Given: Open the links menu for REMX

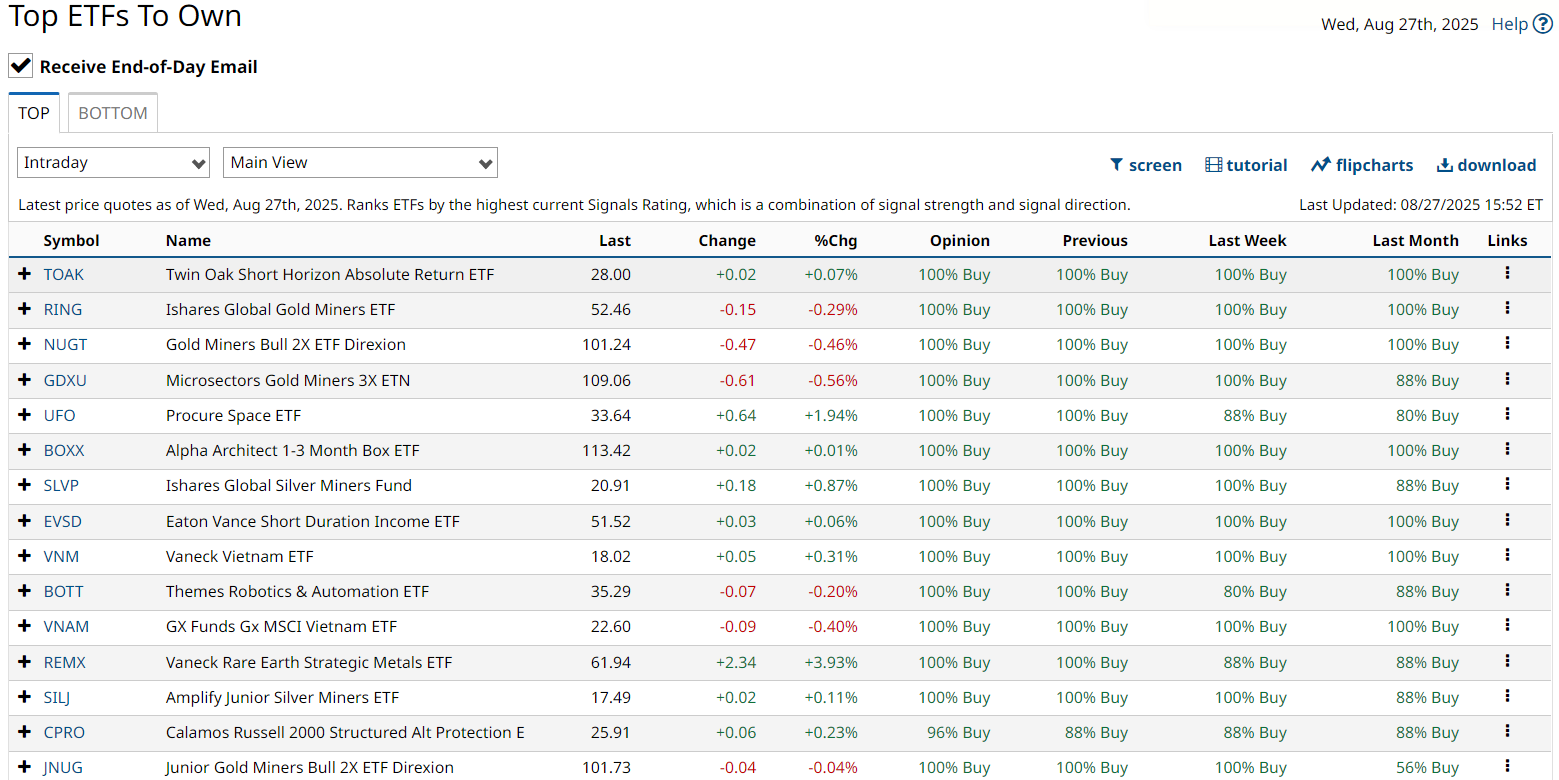Looking at the screenshot, I should pyautogui.click(x=1507, y=661).
